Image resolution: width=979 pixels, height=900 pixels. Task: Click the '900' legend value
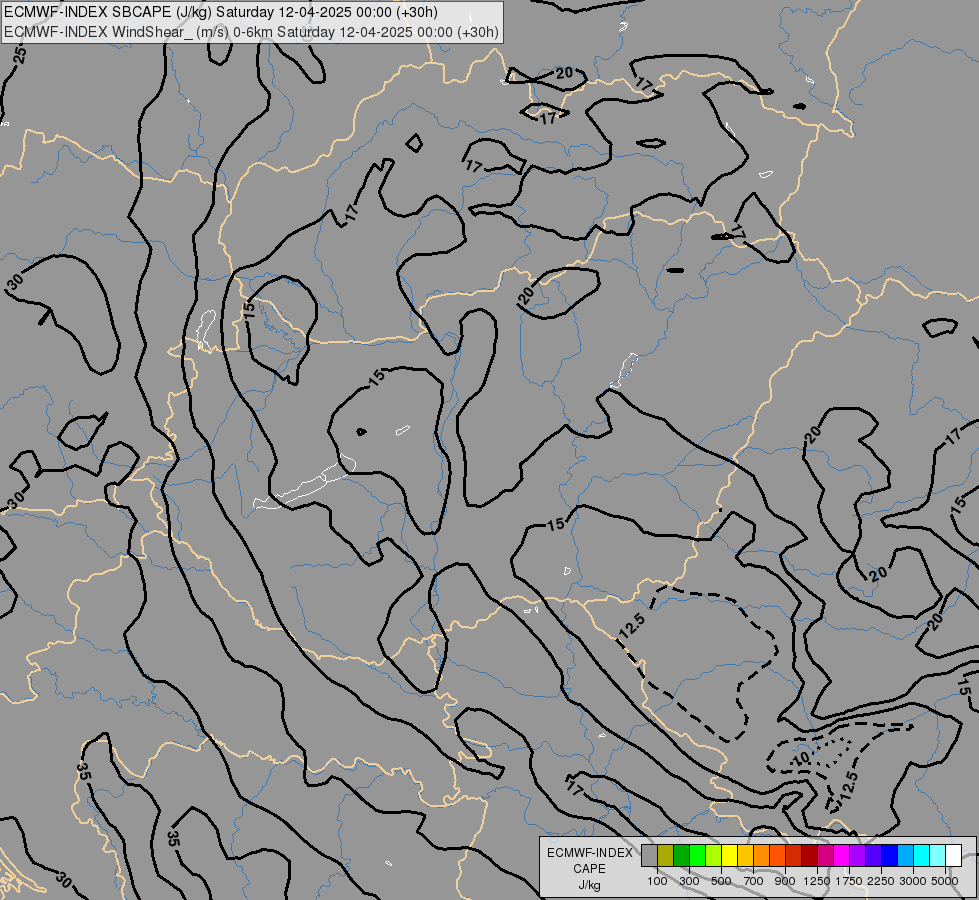coord(785,881)
